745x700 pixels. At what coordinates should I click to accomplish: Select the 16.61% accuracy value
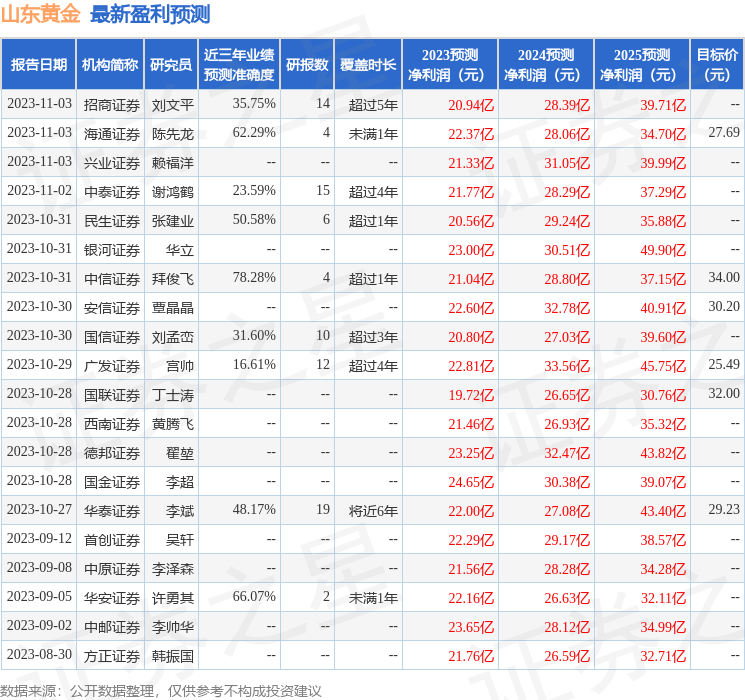coord(254,364)
